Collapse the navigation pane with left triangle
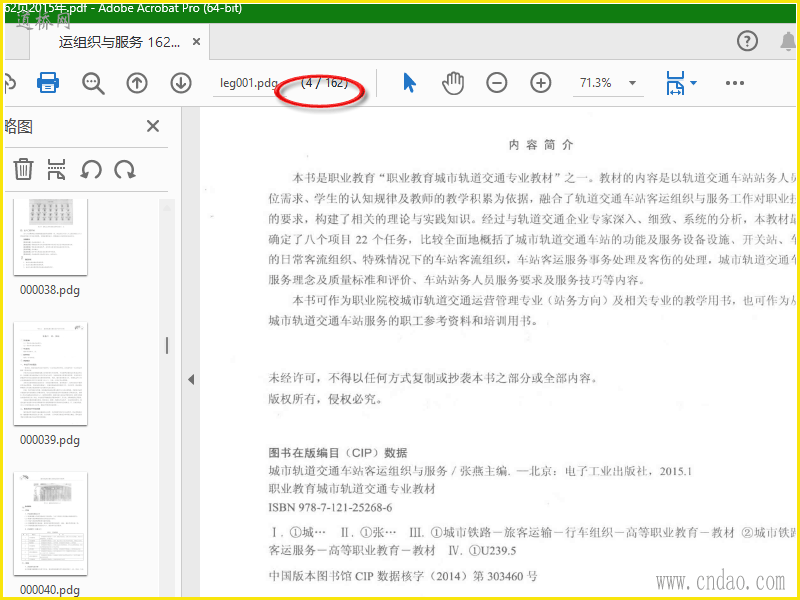The height and width of the screenshot is (600, 800). [x=191, y=380]
